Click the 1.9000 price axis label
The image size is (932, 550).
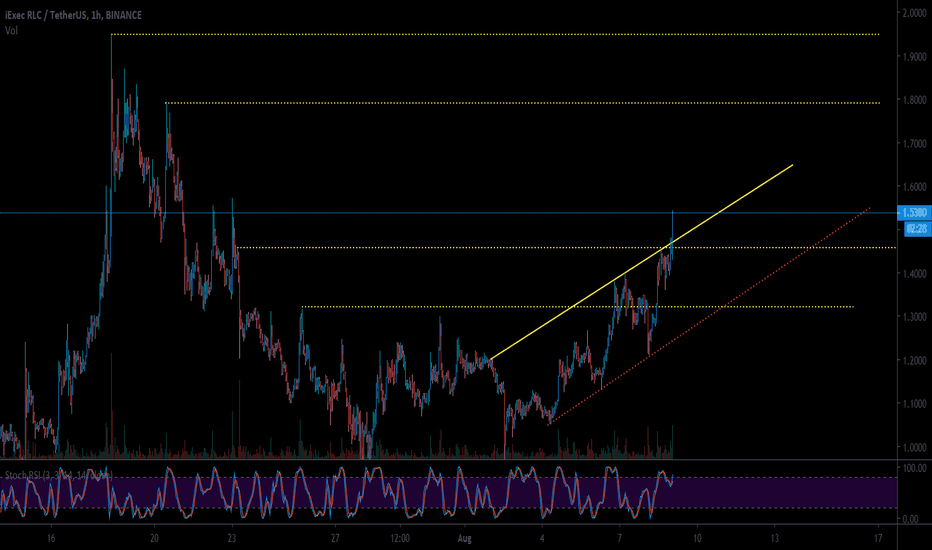(914, 56)
